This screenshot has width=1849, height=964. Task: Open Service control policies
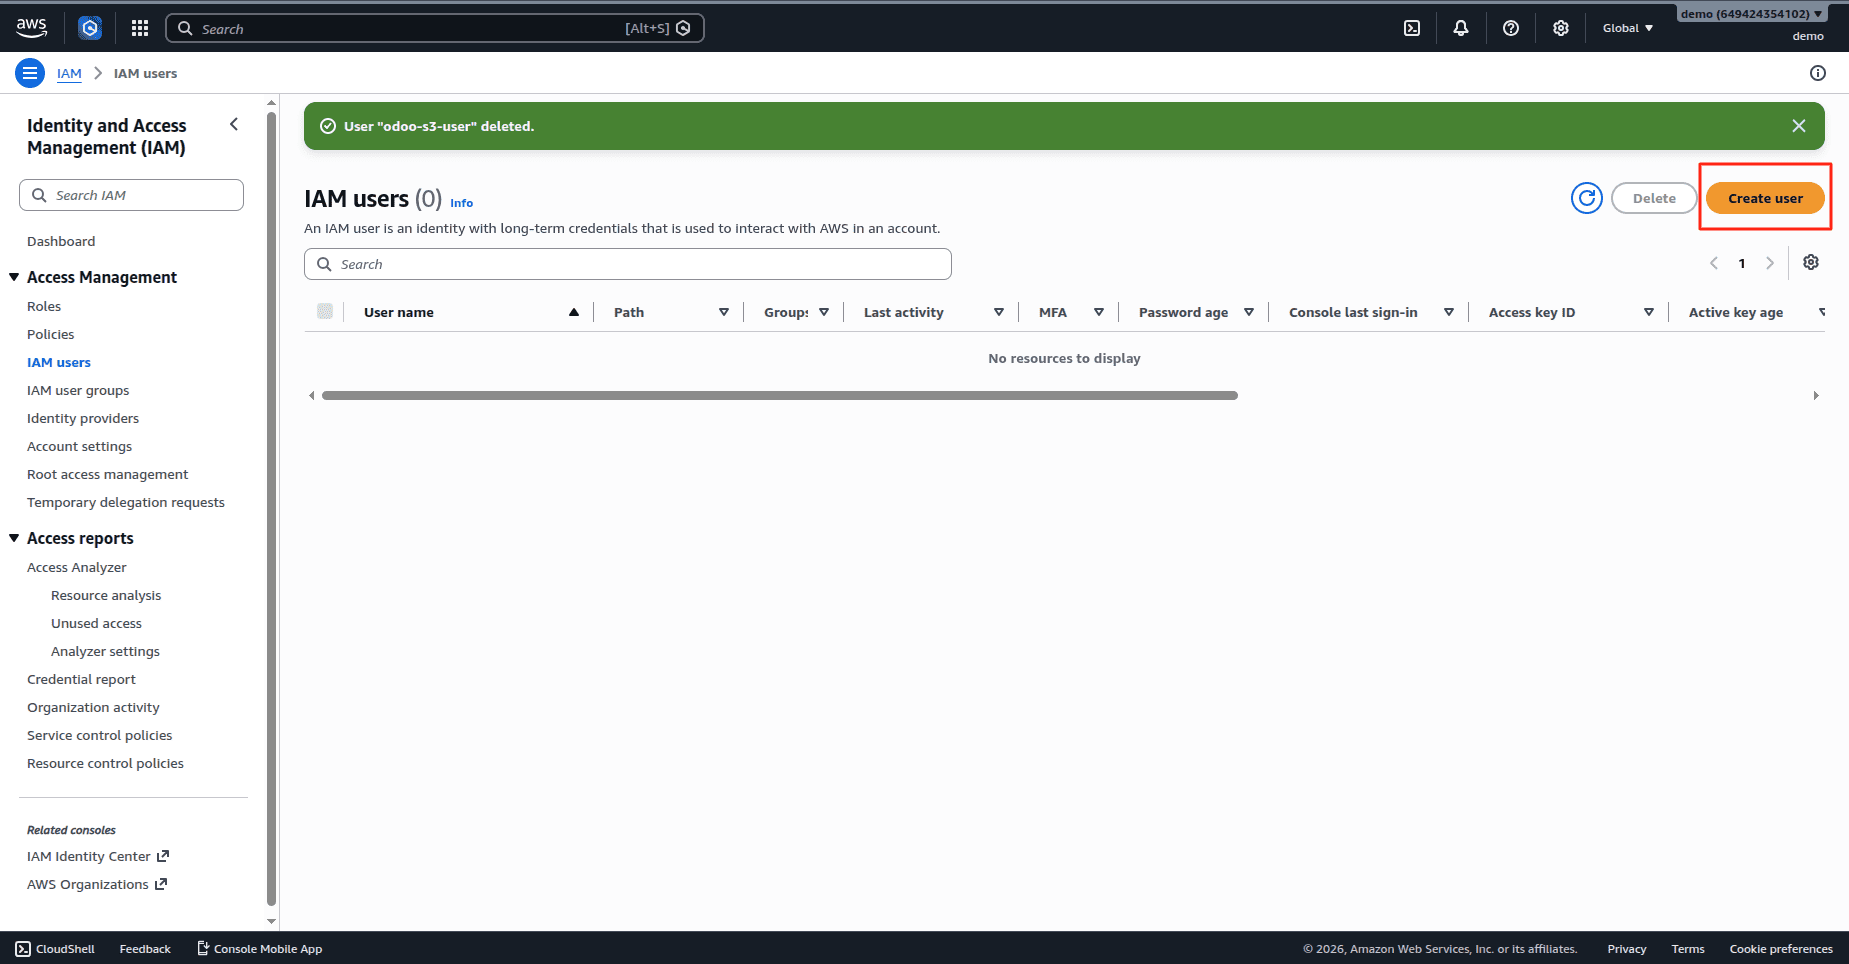pos(99,735)
